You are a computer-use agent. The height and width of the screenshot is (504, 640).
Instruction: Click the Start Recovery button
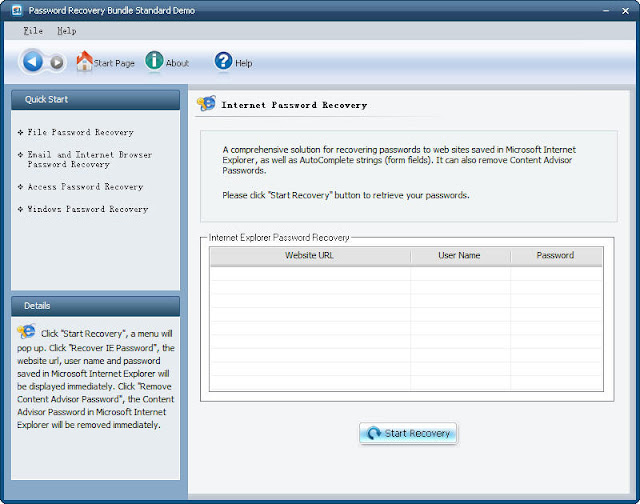[x=408, y=433]
